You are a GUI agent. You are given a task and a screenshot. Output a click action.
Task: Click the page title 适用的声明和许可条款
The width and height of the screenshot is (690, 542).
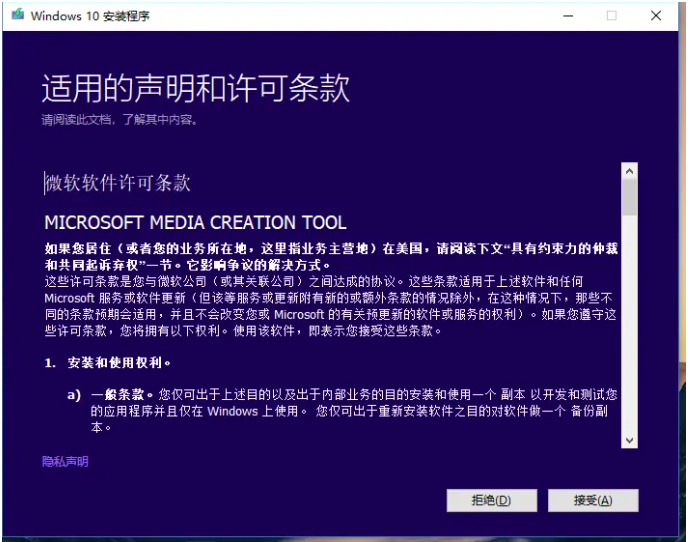[x=196, y=88]
